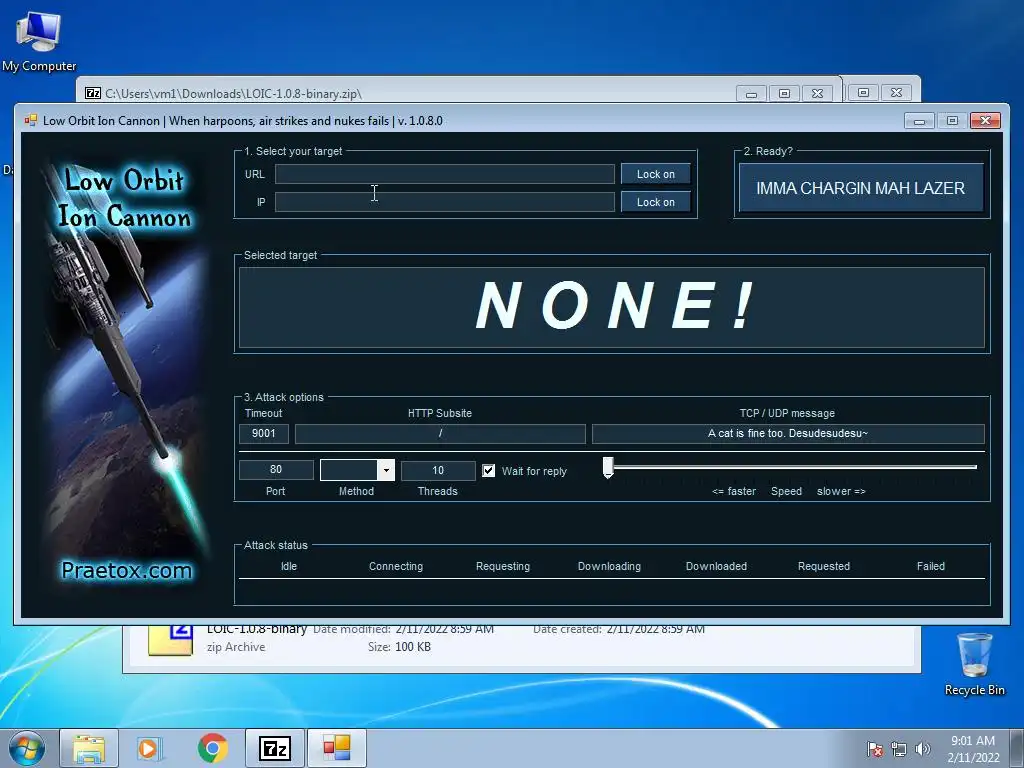Click the 7-Zip icon in 7-Zip window title

tap(93, 93)
